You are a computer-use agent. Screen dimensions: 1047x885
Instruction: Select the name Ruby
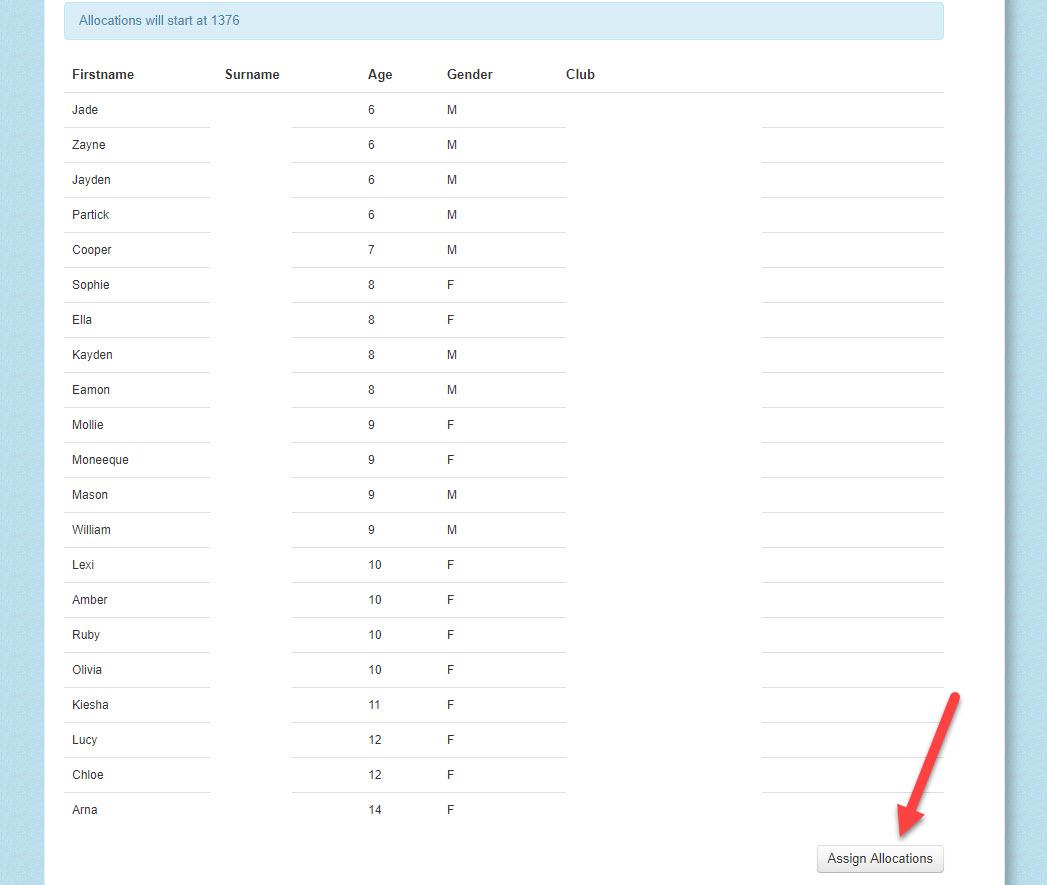tap(86, 635)
